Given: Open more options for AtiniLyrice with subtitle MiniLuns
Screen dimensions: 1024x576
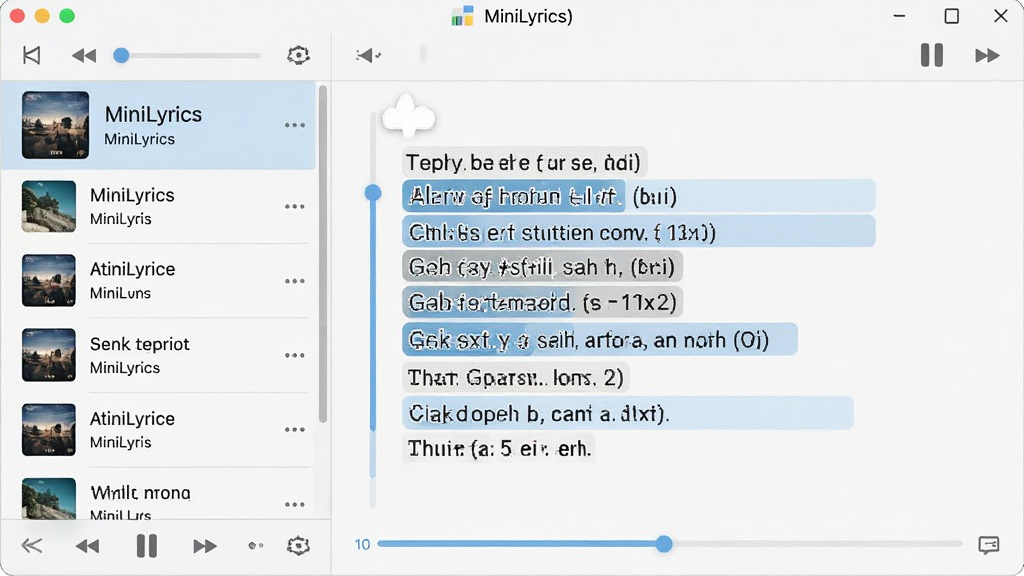Looking at the screenshot, I should click(295, 281).
